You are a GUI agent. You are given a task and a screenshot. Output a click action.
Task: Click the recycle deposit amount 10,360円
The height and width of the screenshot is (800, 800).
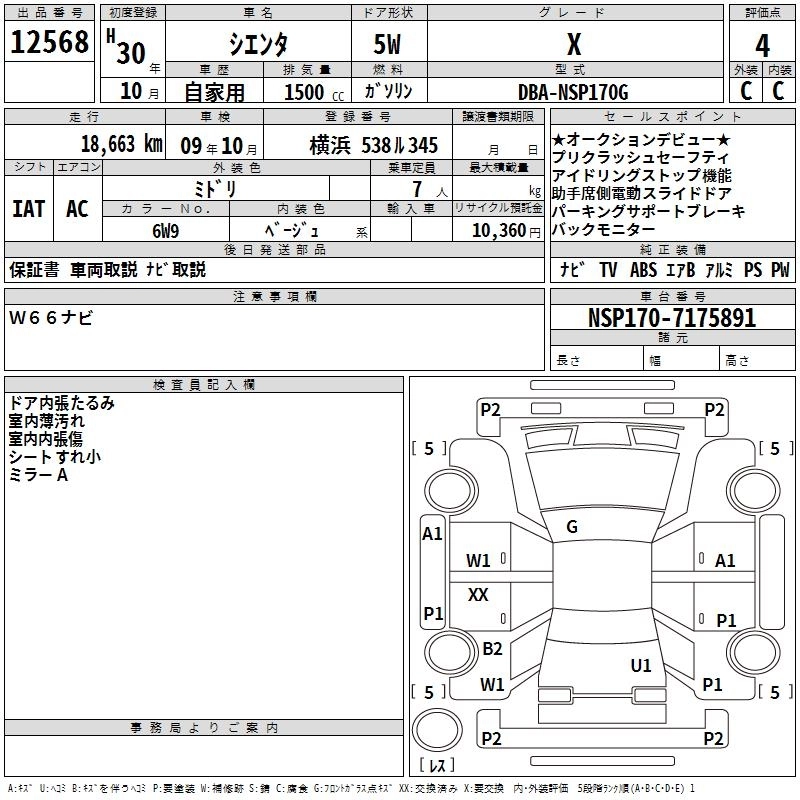(x=505, y=231)
